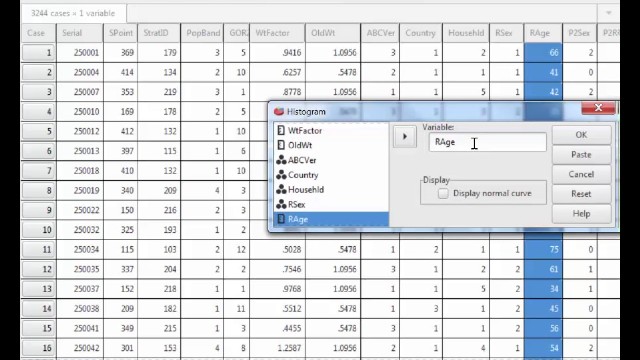The height and width of the screenshot is (360, 640).
Task: Select the RSex column header in data sheet
Action: coord(507,33)
